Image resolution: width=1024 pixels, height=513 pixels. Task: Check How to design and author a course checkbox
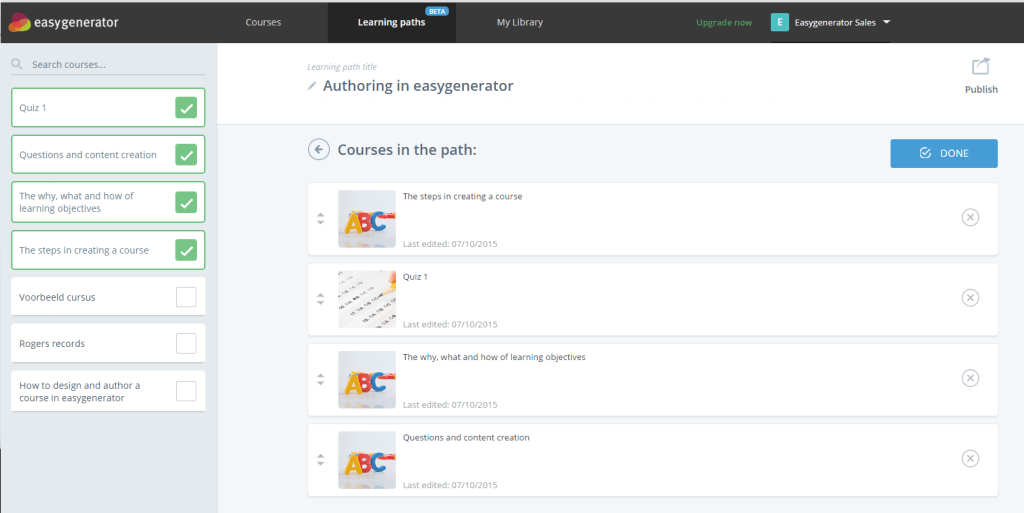point(186,391)
